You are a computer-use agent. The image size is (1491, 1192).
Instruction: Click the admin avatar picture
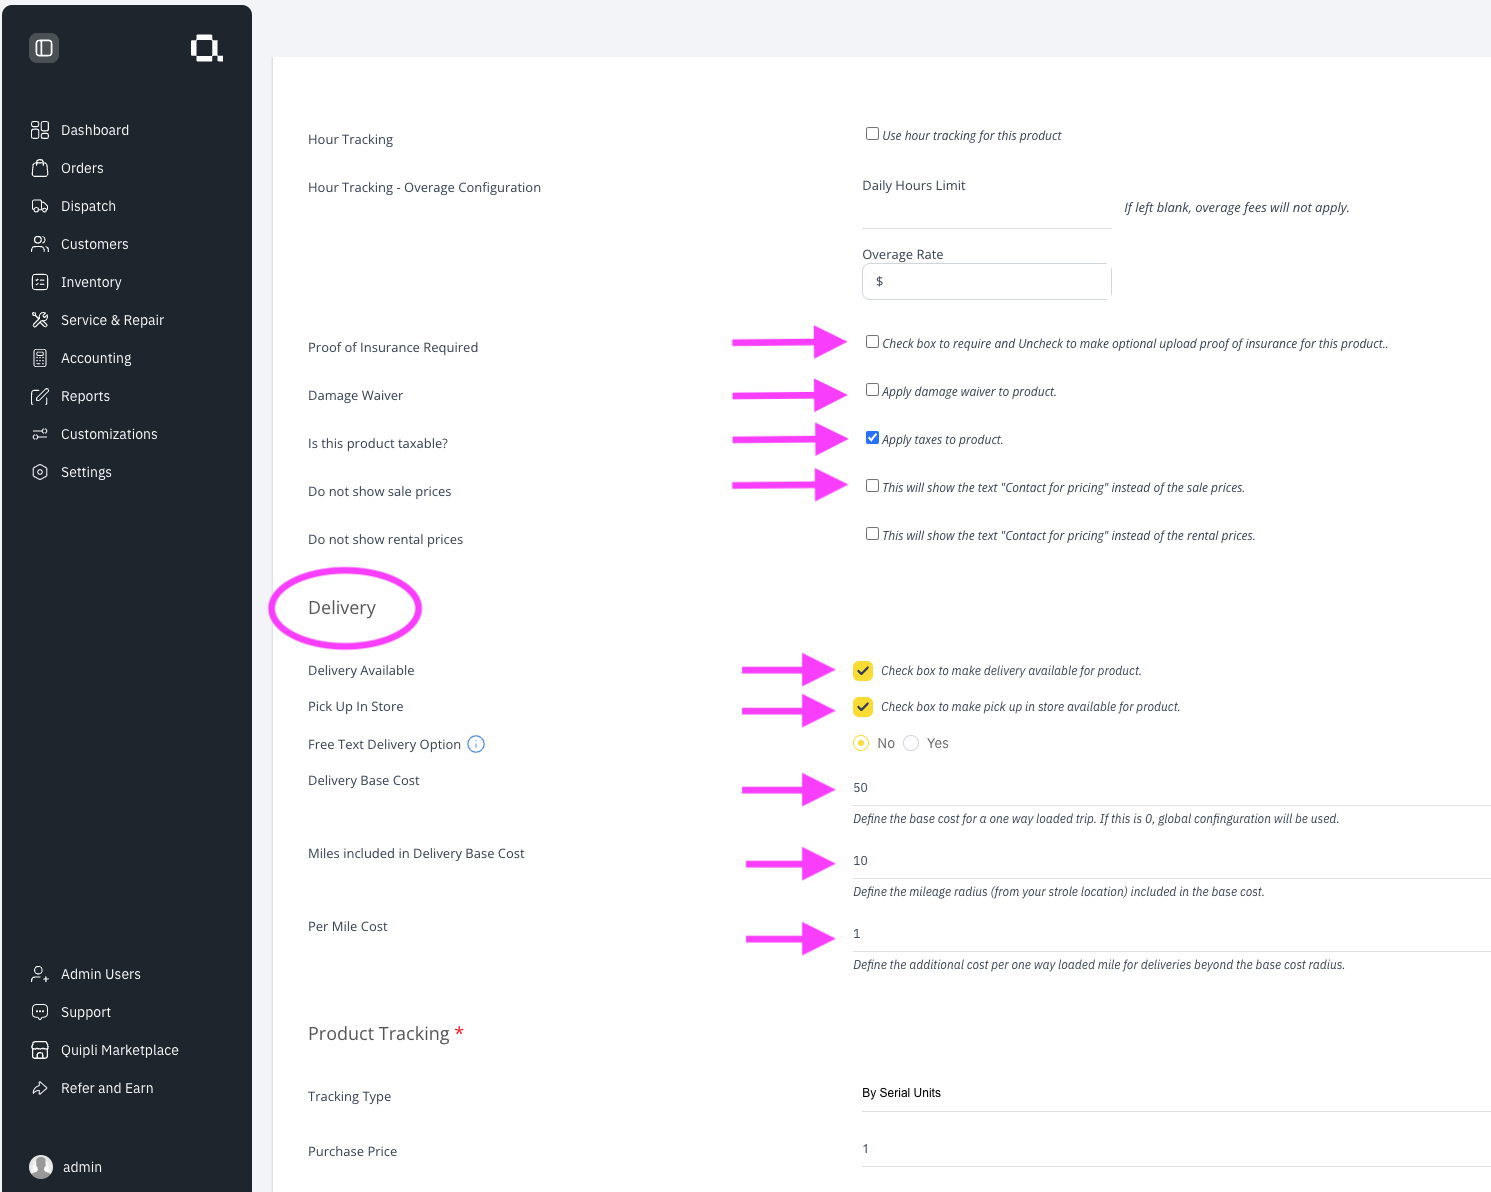point(41,1167)
